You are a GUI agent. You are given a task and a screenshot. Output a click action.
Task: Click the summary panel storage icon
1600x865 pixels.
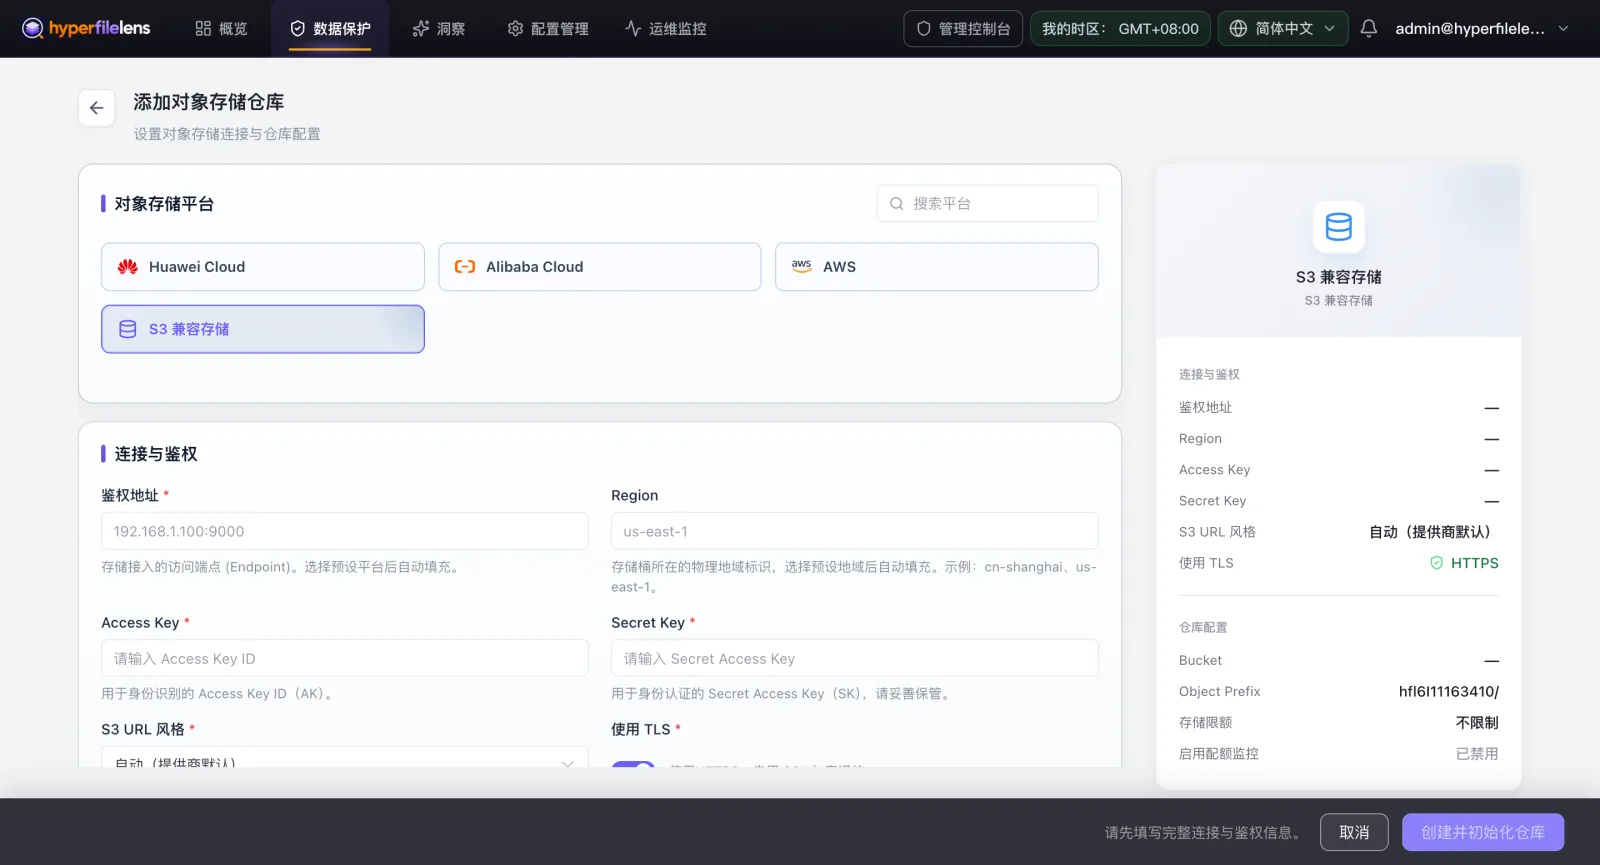tap(1338, 227)
